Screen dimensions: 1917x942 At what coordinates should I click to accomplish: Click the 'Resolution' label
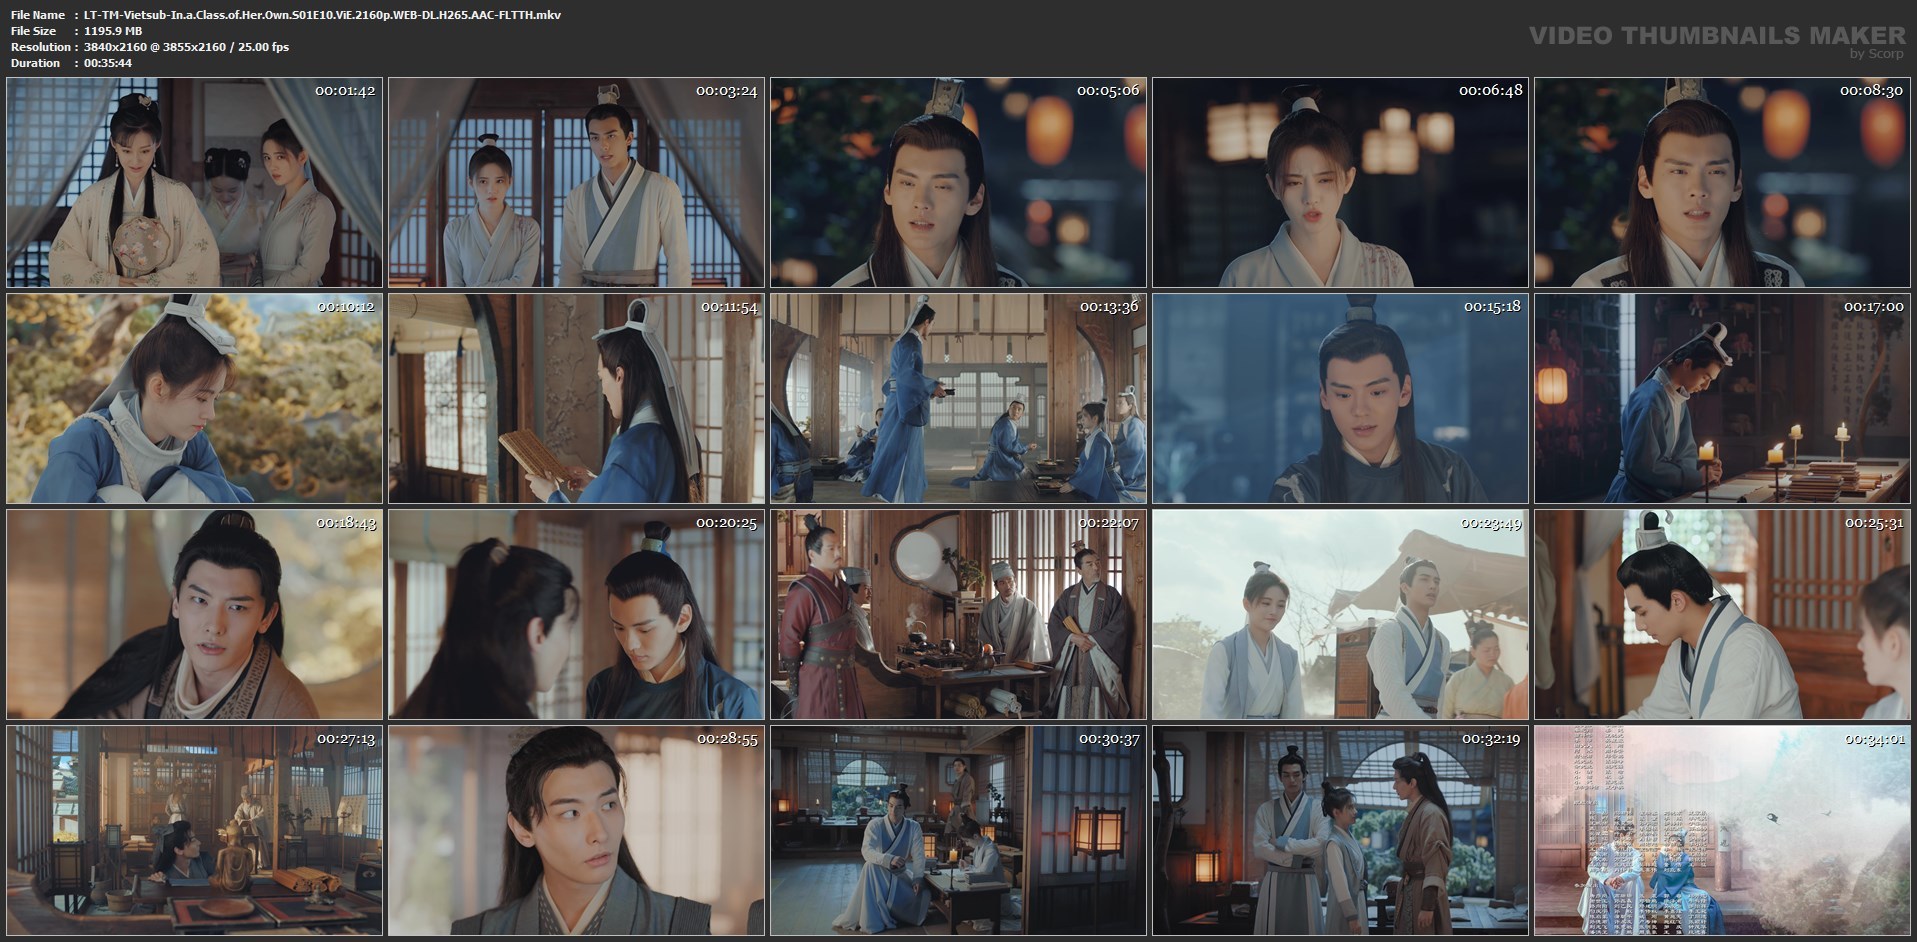click(x=40, y=47)
